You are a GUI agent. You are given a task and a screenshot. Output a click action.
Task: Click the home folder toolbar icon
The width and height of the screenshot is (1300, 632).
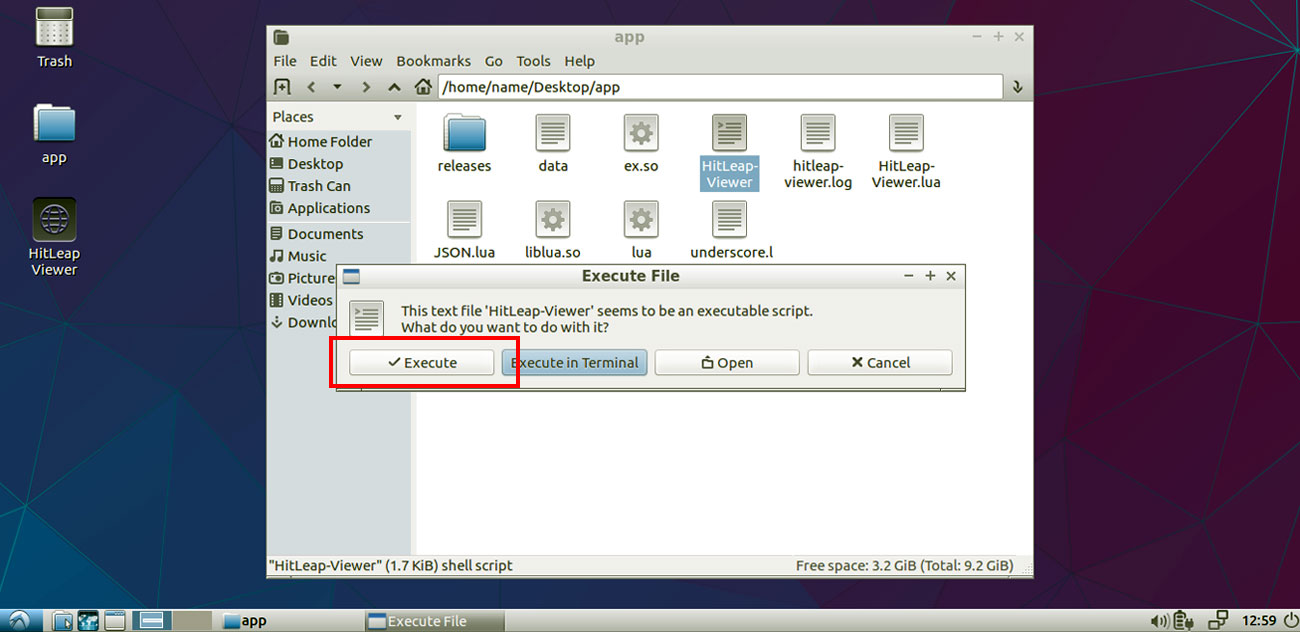(x=423, y=87)
